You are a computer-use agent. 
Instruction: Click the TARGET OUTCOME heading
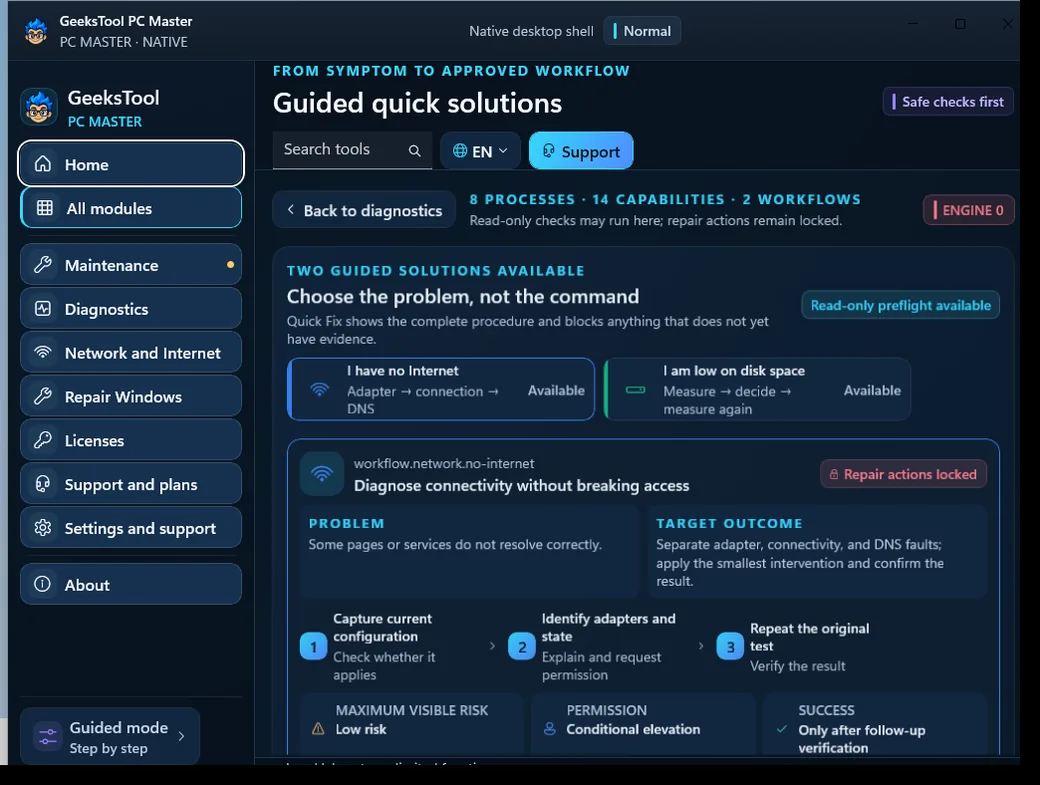point(729,523)
